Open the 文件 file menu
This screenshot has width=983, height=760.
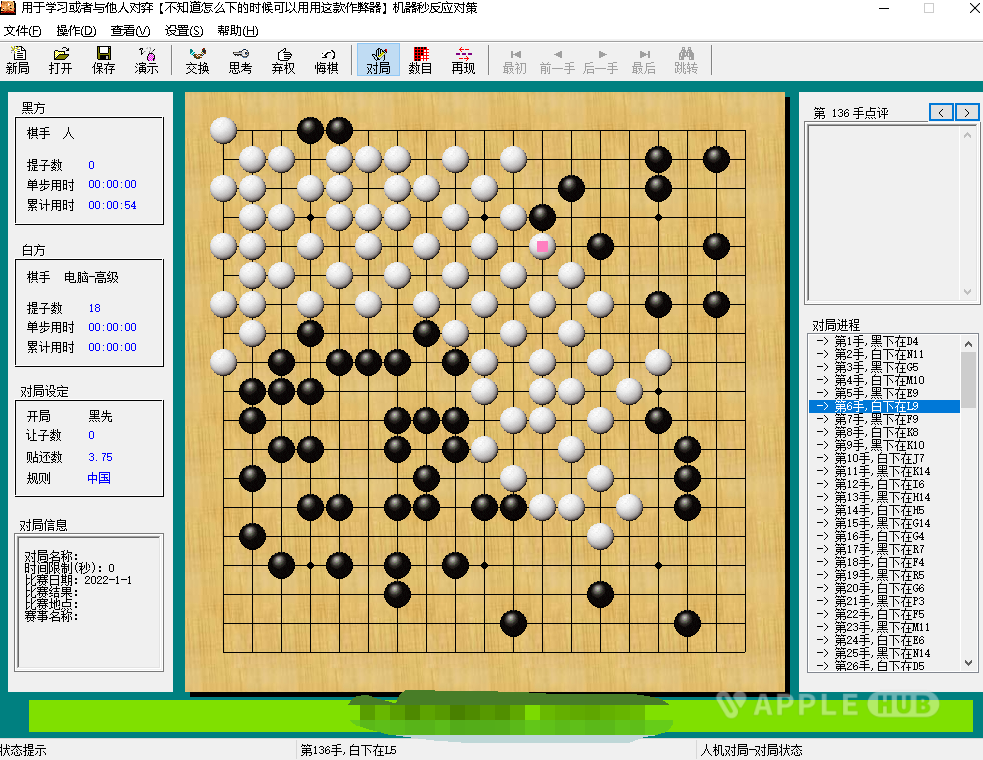[24, 31]
